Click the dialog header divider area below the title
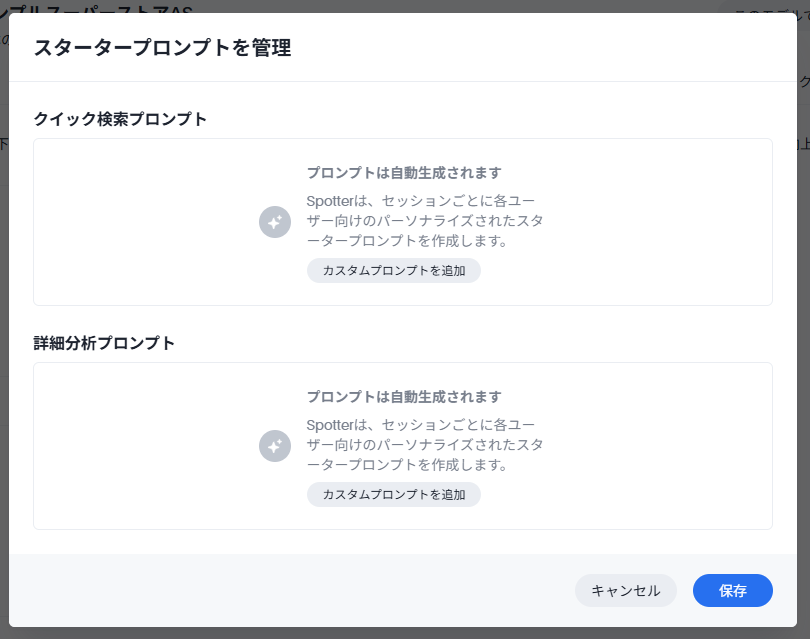Image resolution: width=810 pixels, height=639 pixels. tap(403, 82)
